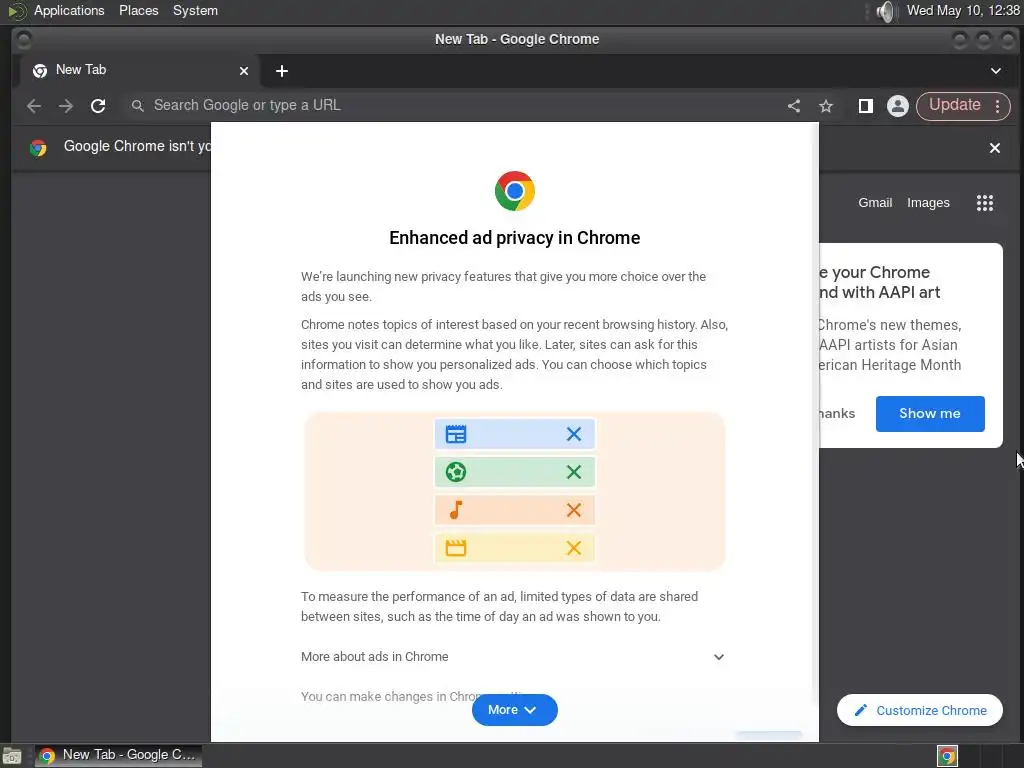Toggle the side panel icon
Image resolution: width=1024 pixels, height=768 pixels.
865,106
